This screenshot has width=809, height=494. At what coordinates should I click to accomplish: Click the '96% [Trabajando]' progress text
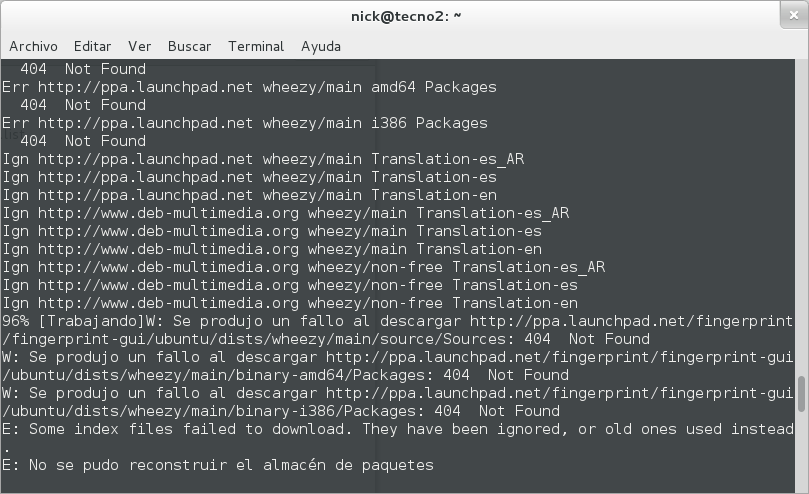pos(73,321)
